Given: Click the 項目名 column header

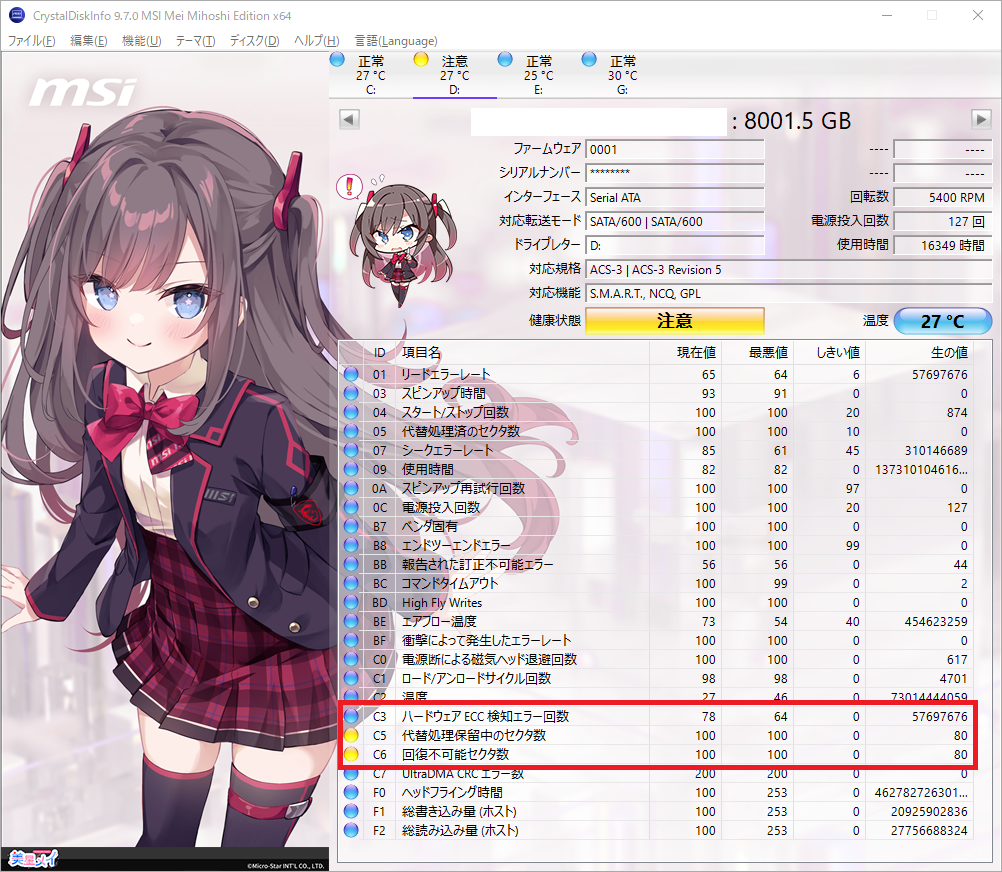Looking at the screenshot, I should (x=522, y=353).
